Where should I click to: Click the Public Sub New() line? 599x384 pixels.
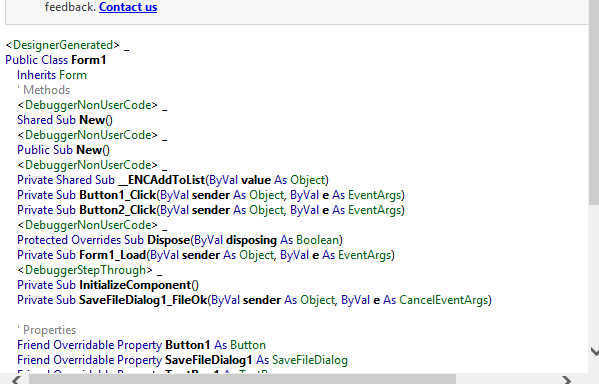coord(63,150)
